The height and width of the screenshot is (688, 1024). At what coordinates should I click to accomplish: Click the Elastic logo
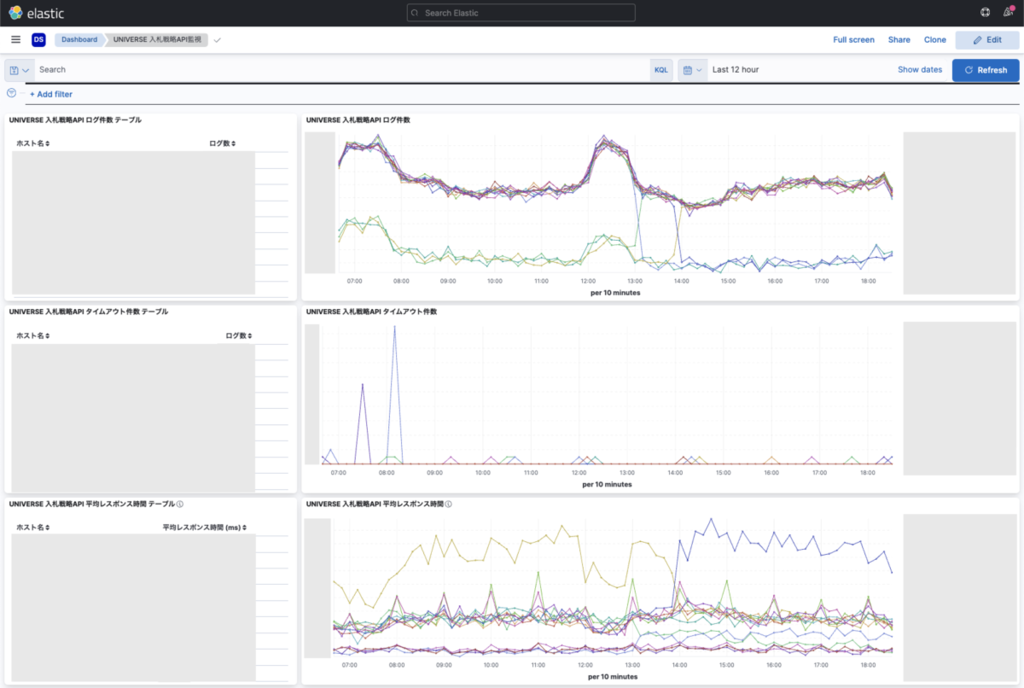(x=37, y=13)
